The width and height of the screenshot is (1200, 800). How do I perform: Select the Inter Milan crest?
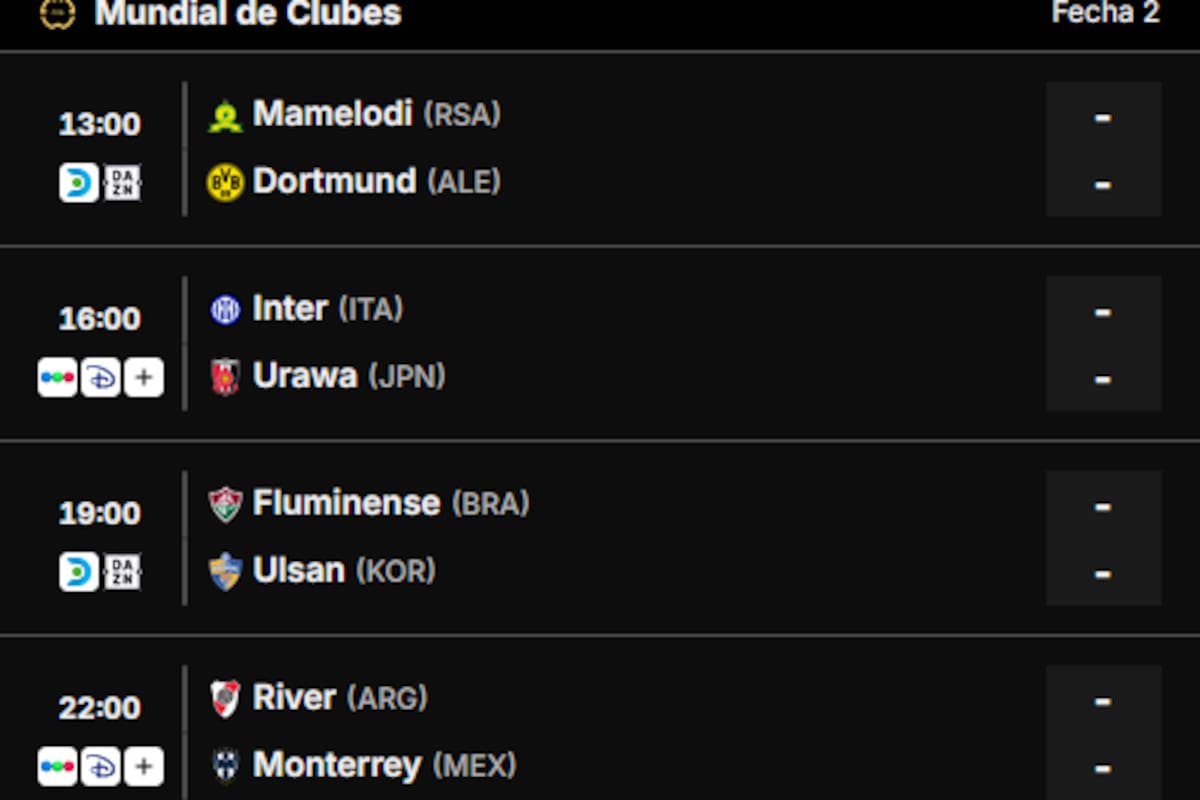pyautogui.click(x=226, y=308)
